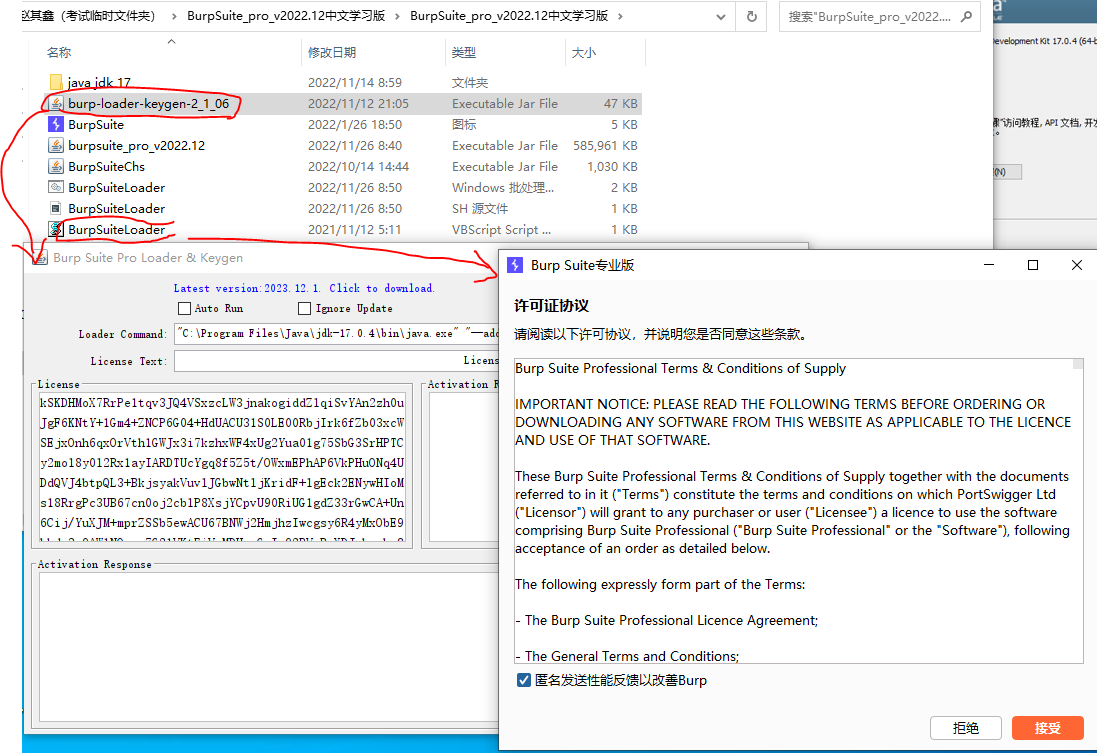Select the BurpSuiteChs file name

click(x=106, y=167)
